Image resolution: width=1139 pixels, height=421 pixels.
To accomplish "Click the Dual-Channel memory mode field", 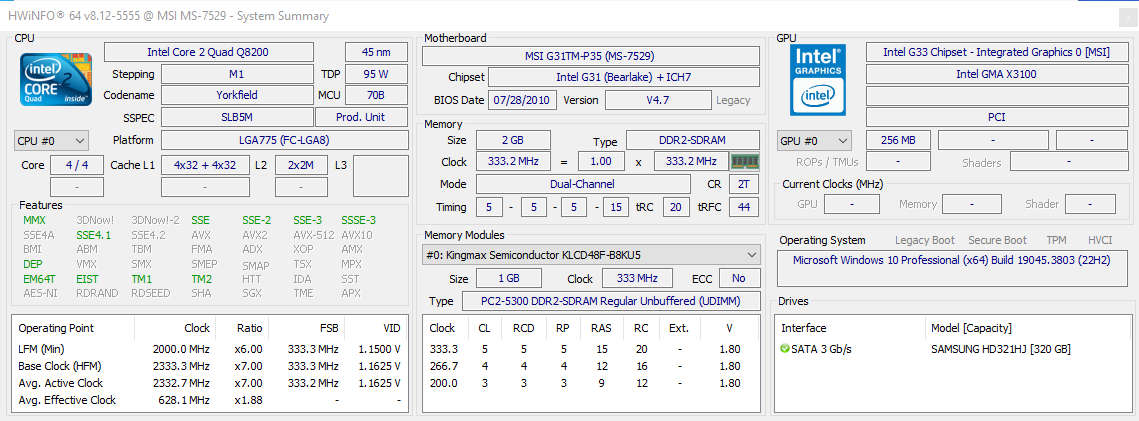I will pyautogui.click(x=582, y=184).
